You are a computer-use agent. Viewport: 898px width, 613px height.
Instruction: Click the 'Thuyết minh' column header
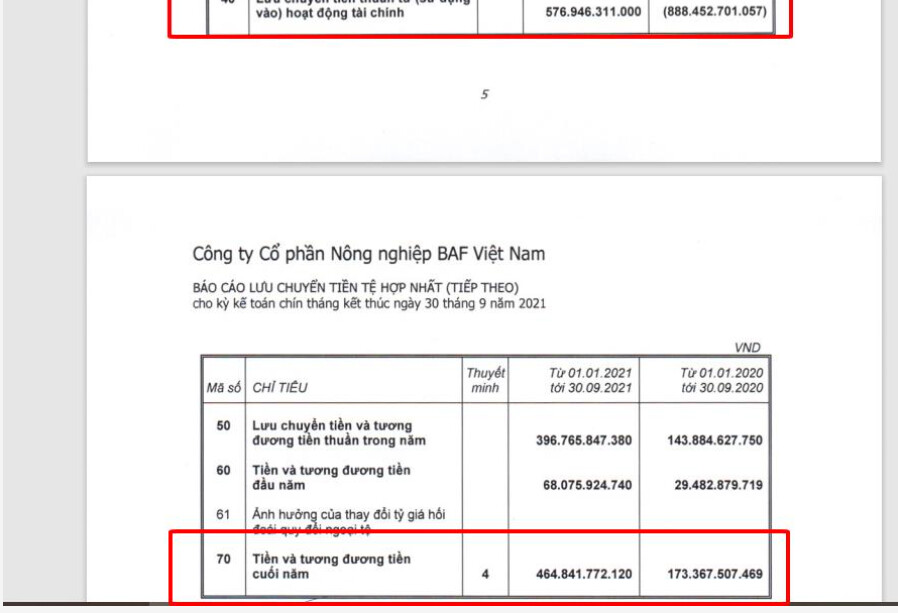tap(485, 380)
